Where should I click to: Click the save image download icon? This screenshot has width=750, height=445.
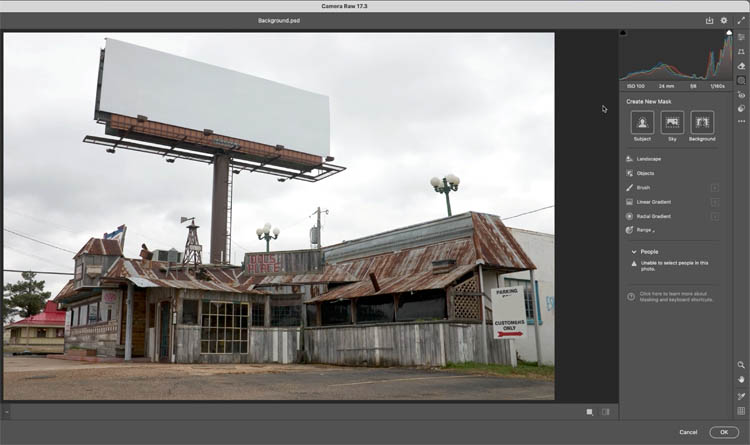(710, 20)
